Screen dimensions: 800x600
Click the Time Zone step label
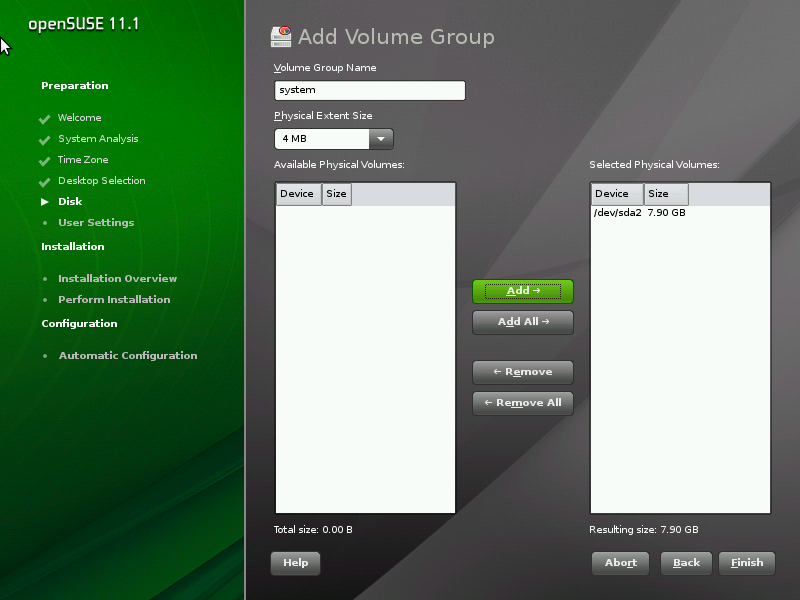pos(83,160)
